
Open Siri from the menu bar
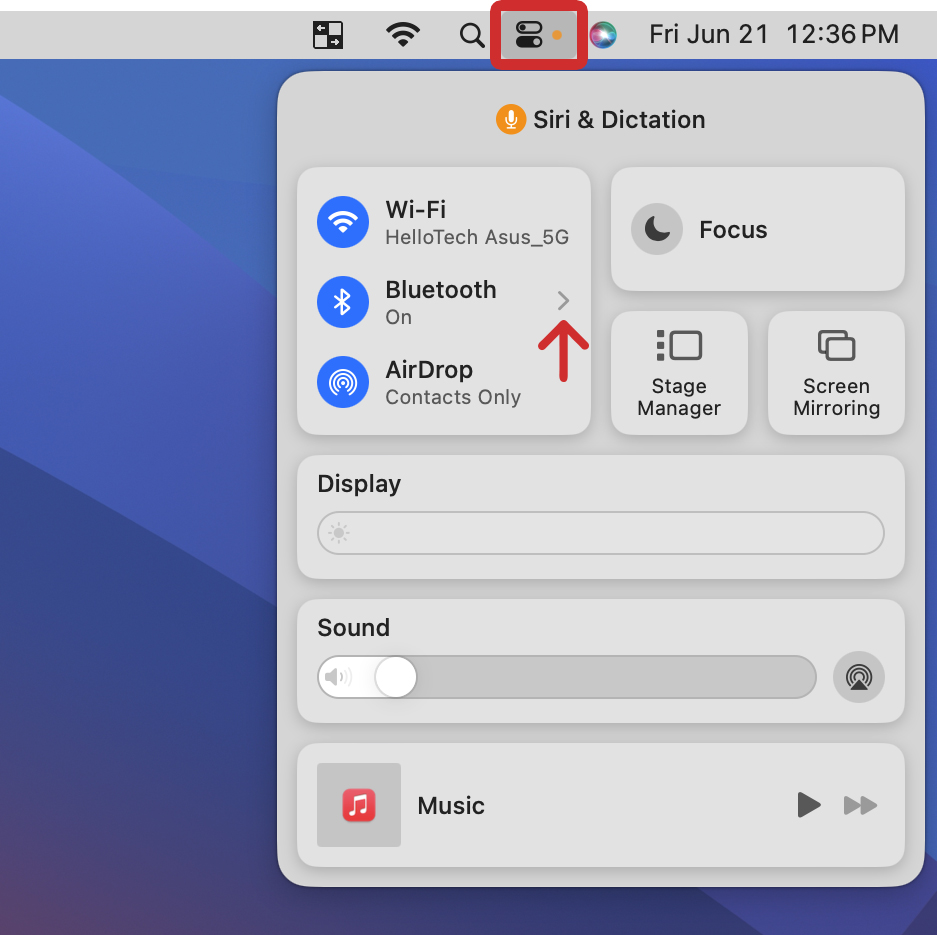[602, 34]
